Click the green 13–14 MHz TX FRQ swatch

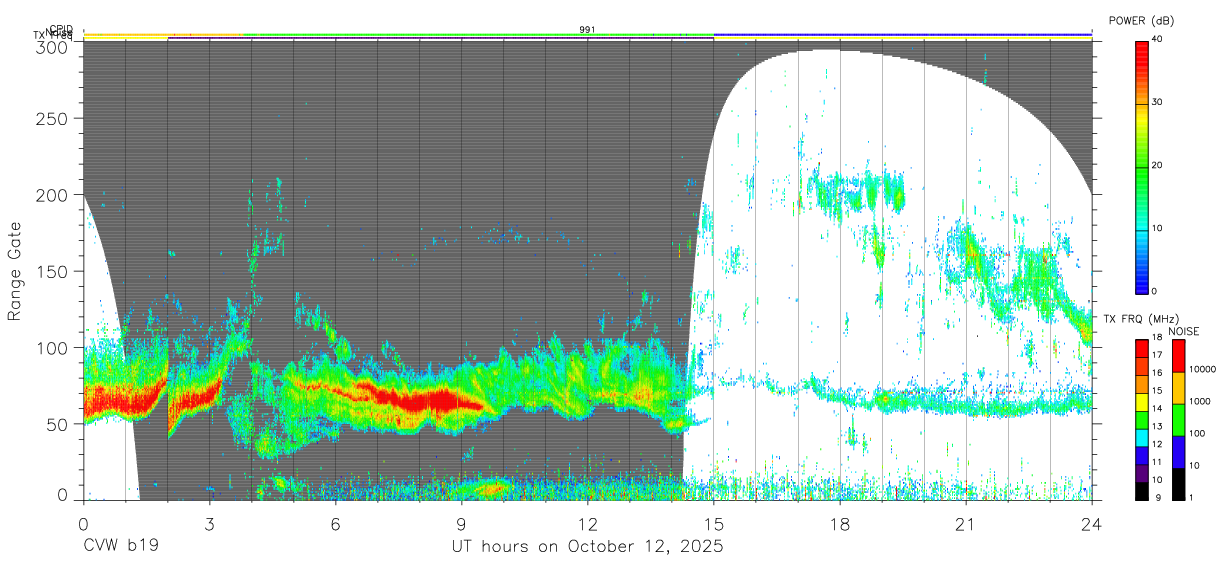coord(1142,420)
